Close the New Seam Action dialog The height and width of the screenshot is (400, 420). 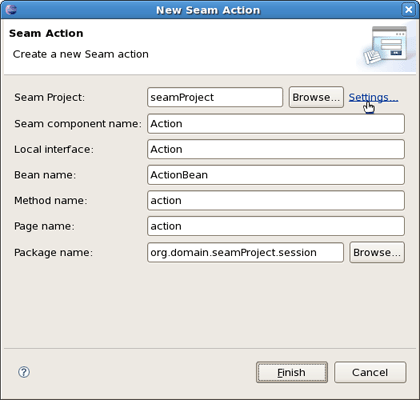coord(409,9)
